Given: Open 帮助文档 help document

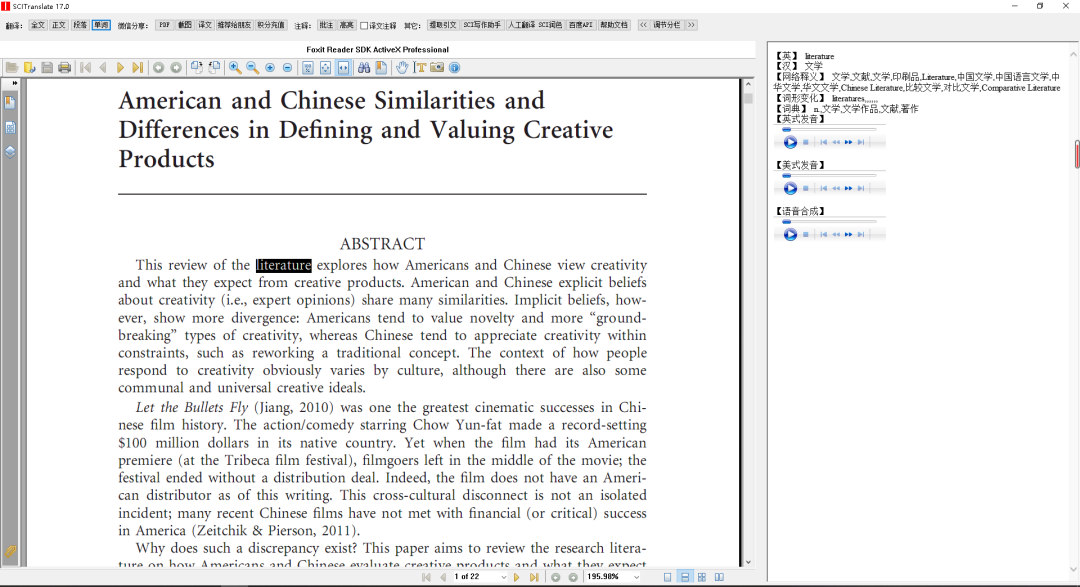Looking at the screenshot, I should (x=614, y=25).
